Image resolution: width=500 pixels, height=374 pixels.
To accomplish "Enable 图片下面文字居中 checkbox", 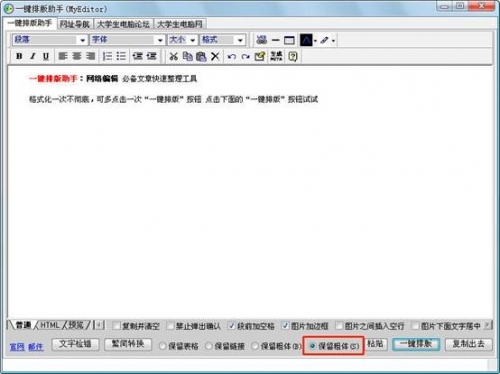I will pos(415,325).
